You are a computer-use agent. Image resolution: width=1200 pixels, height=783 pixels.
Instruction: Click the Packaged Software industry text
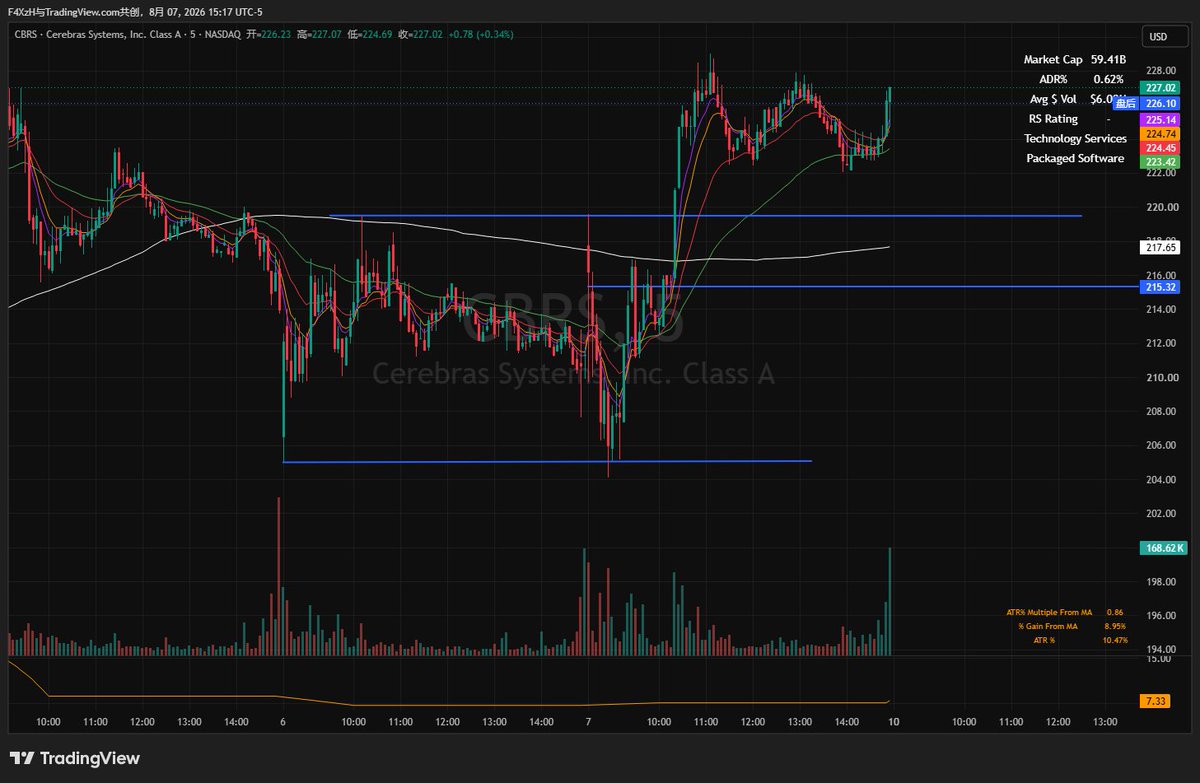tap(1075, 159)
